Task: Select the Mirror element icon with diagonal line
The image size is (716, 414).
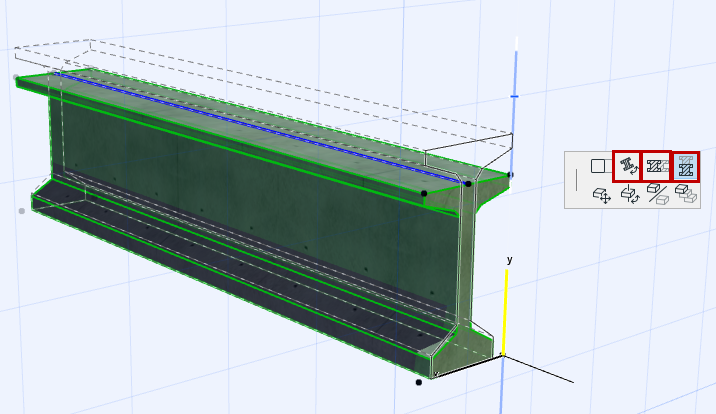Action: [x=658, y=194]
